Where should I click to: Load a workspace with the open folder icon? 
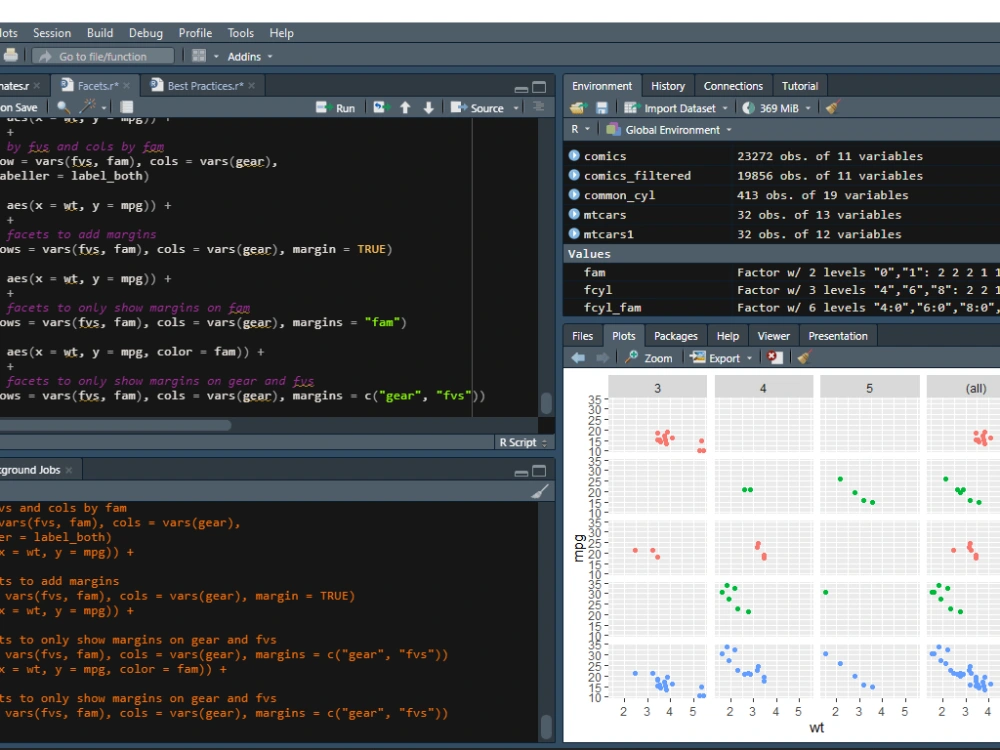578,107
